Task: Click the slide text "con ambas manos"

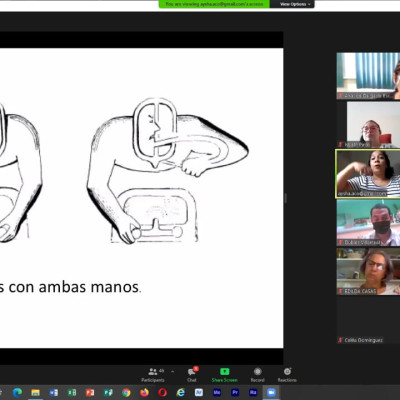Action: pos(74,287)
